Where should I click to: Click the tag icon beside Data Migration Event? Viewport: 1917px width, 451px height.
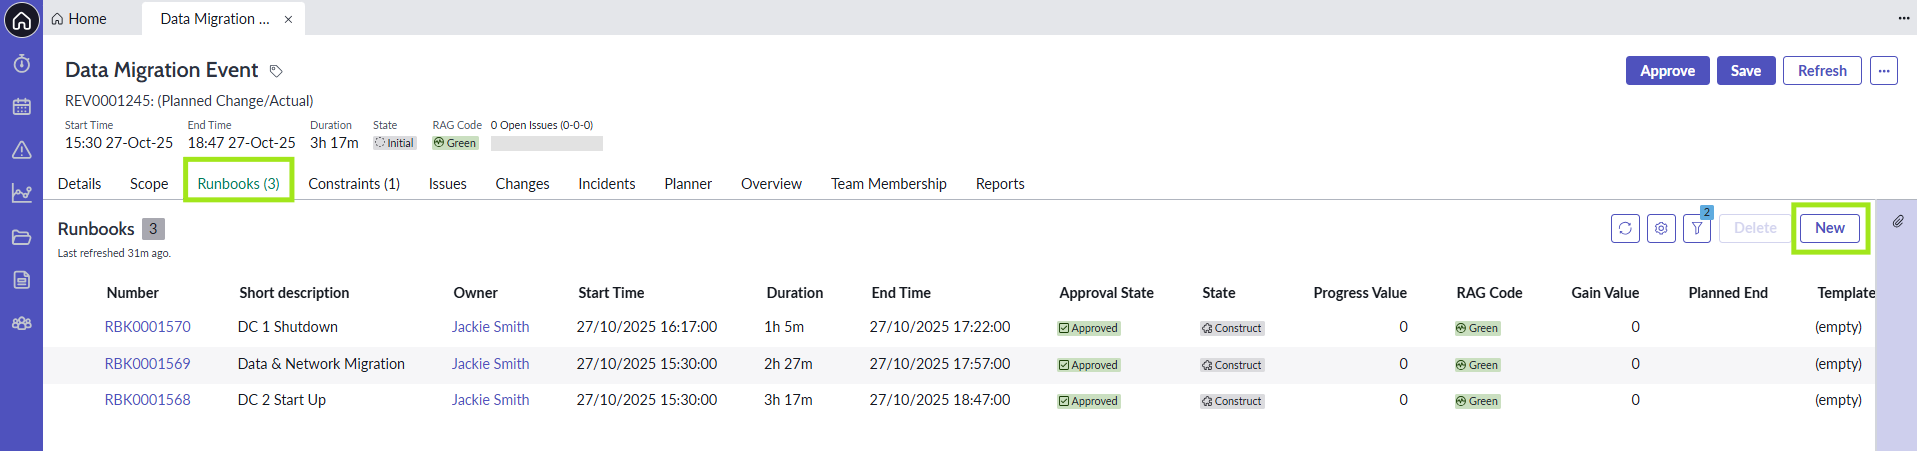(x=277, y=71)
